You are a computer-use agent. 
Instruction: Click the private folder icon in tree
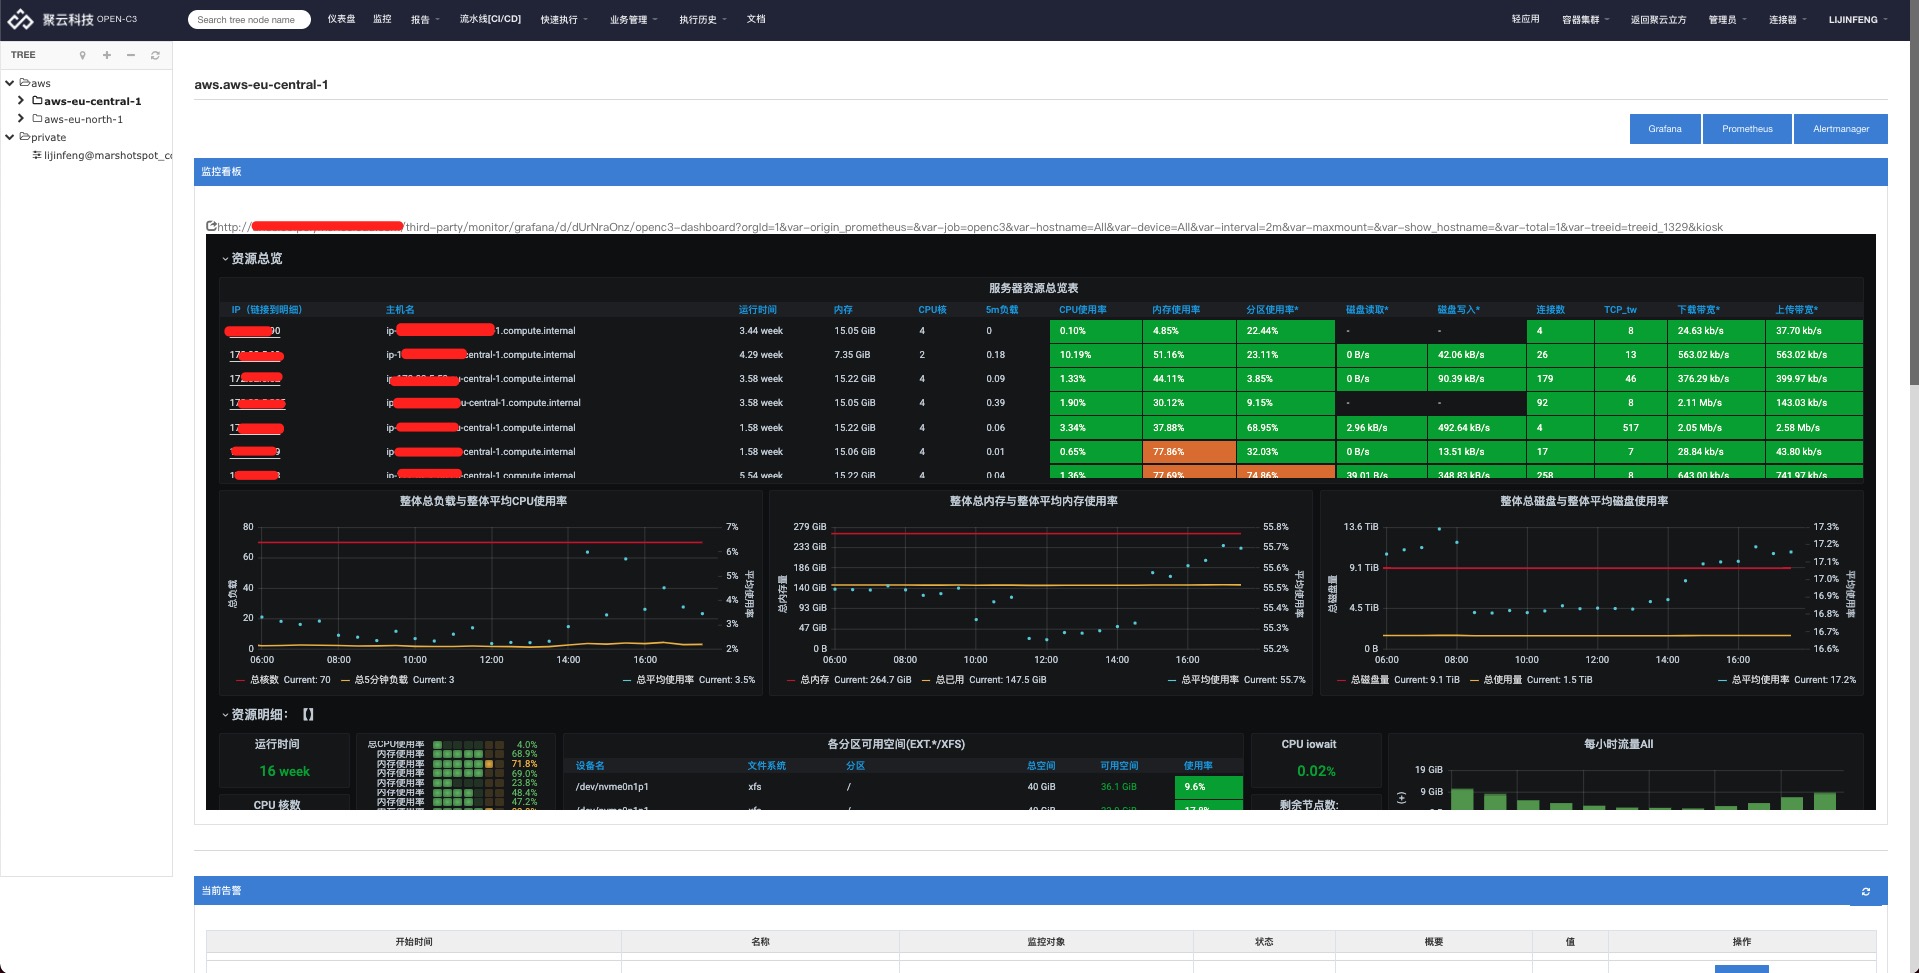24,136
